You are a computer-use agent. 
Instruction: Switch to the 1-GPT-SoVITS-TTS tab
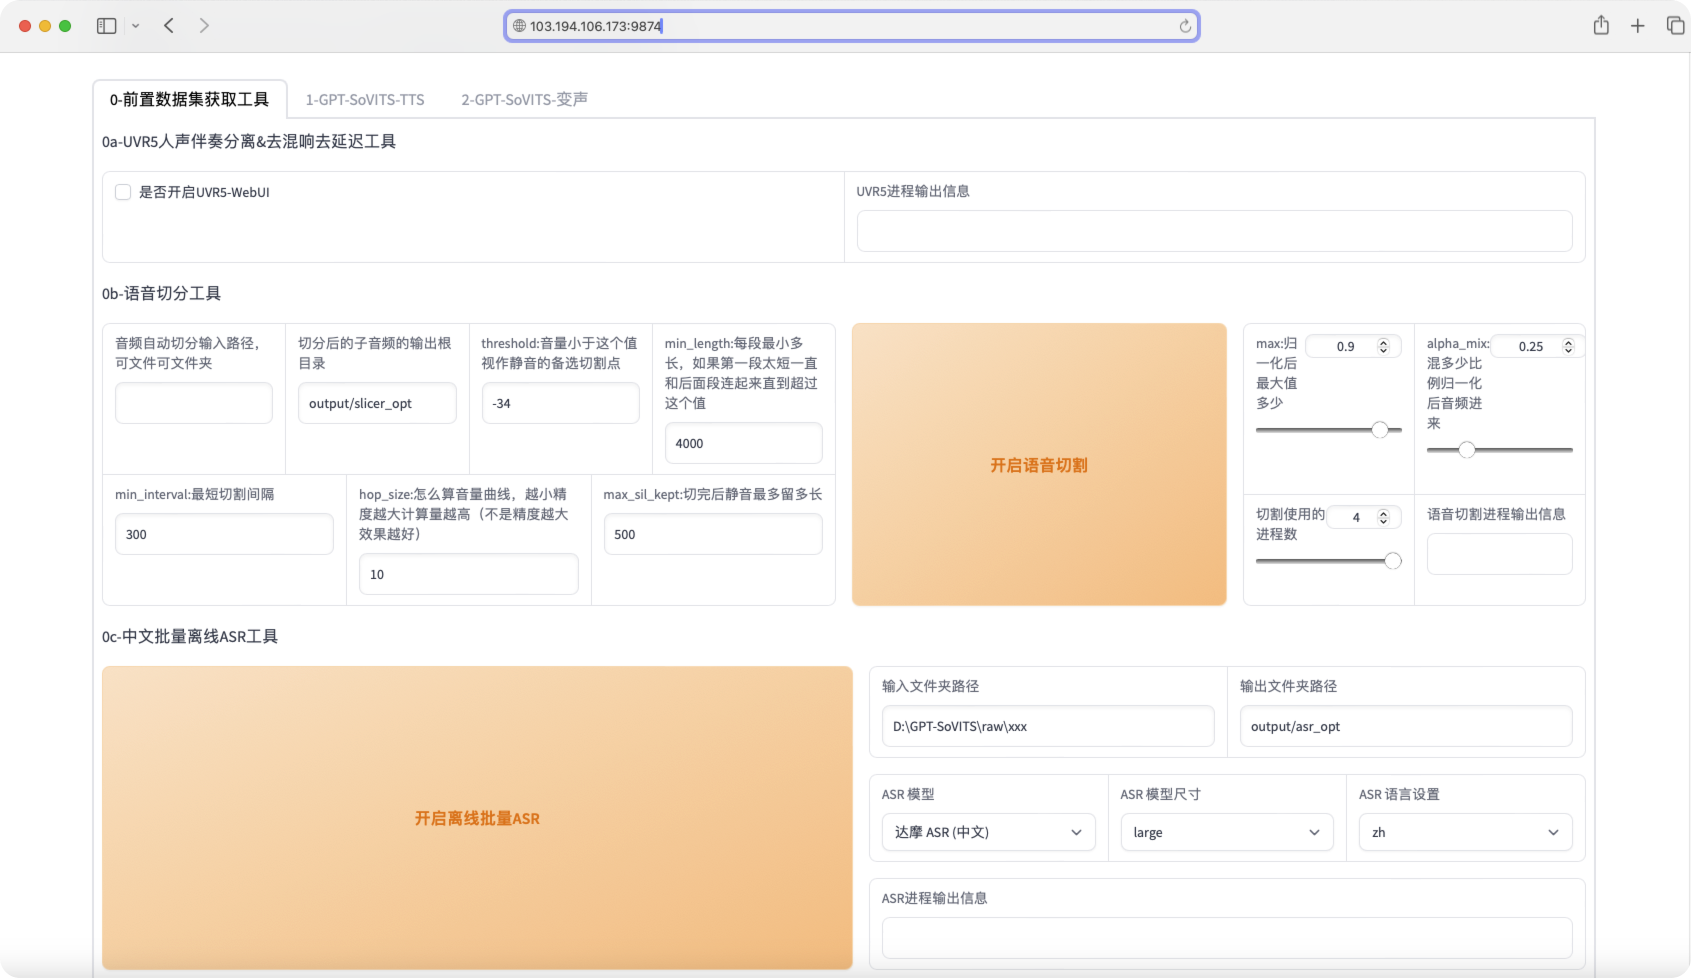point(365,100)
